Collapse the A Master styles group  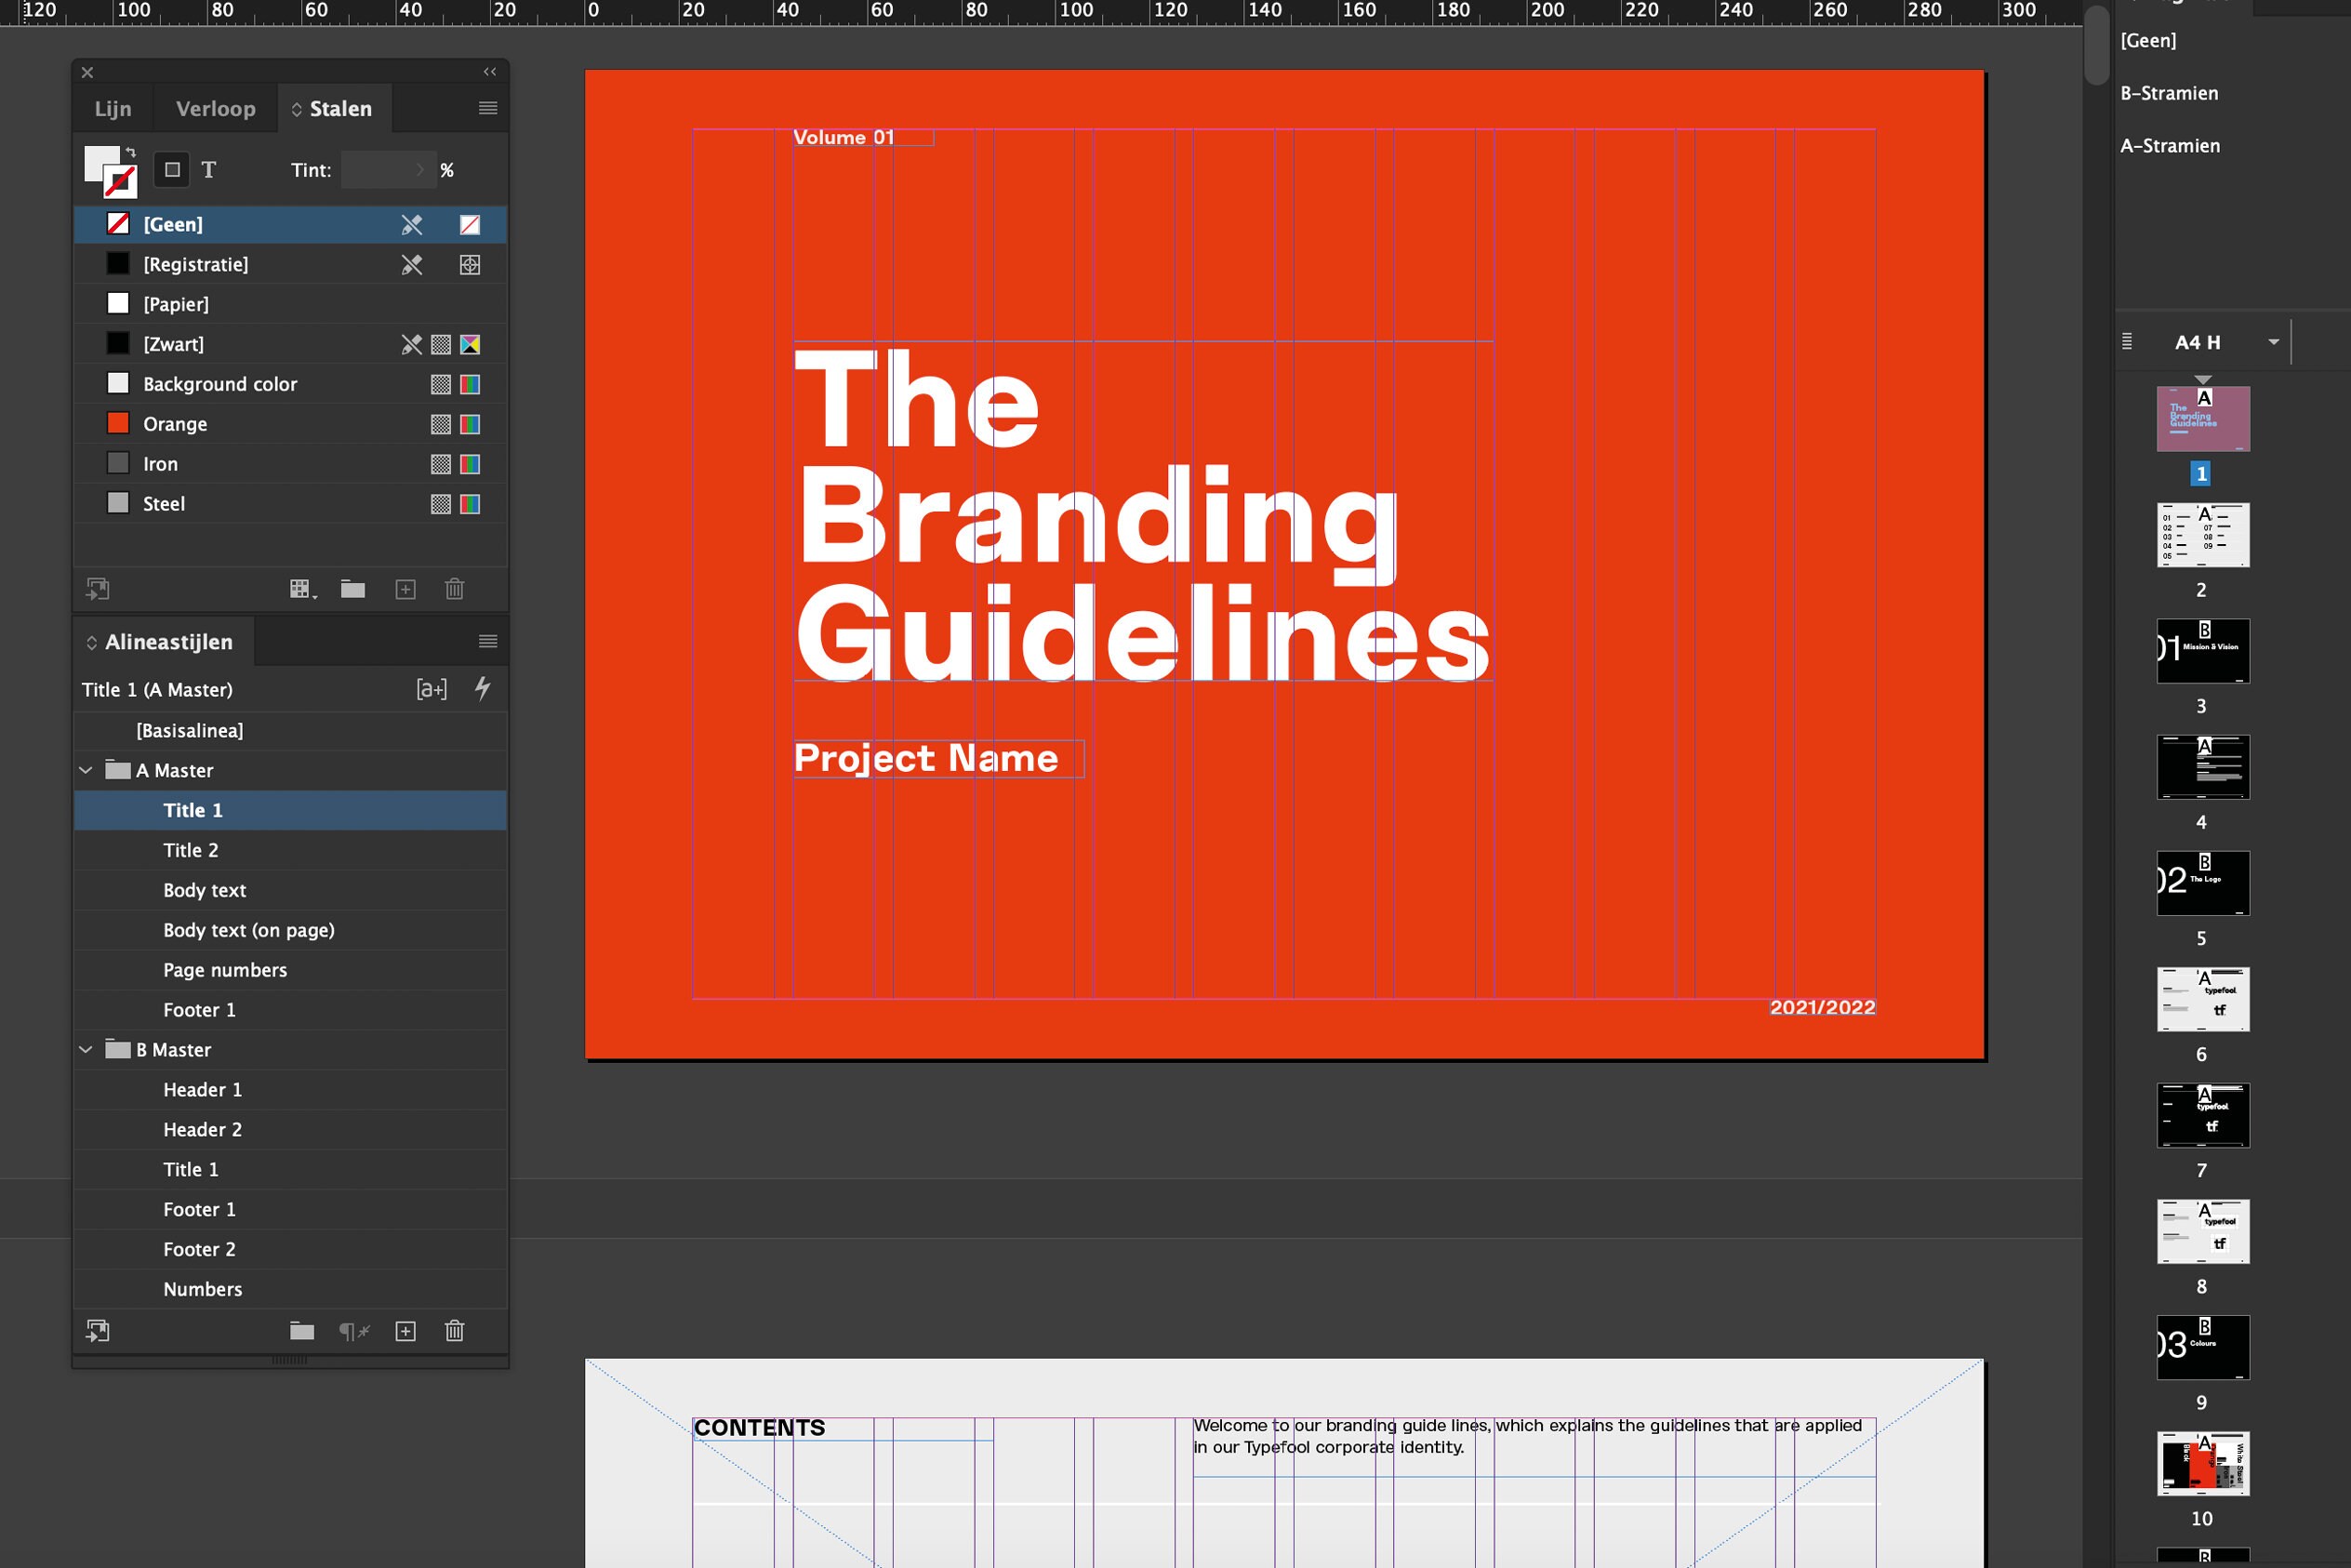85,770
